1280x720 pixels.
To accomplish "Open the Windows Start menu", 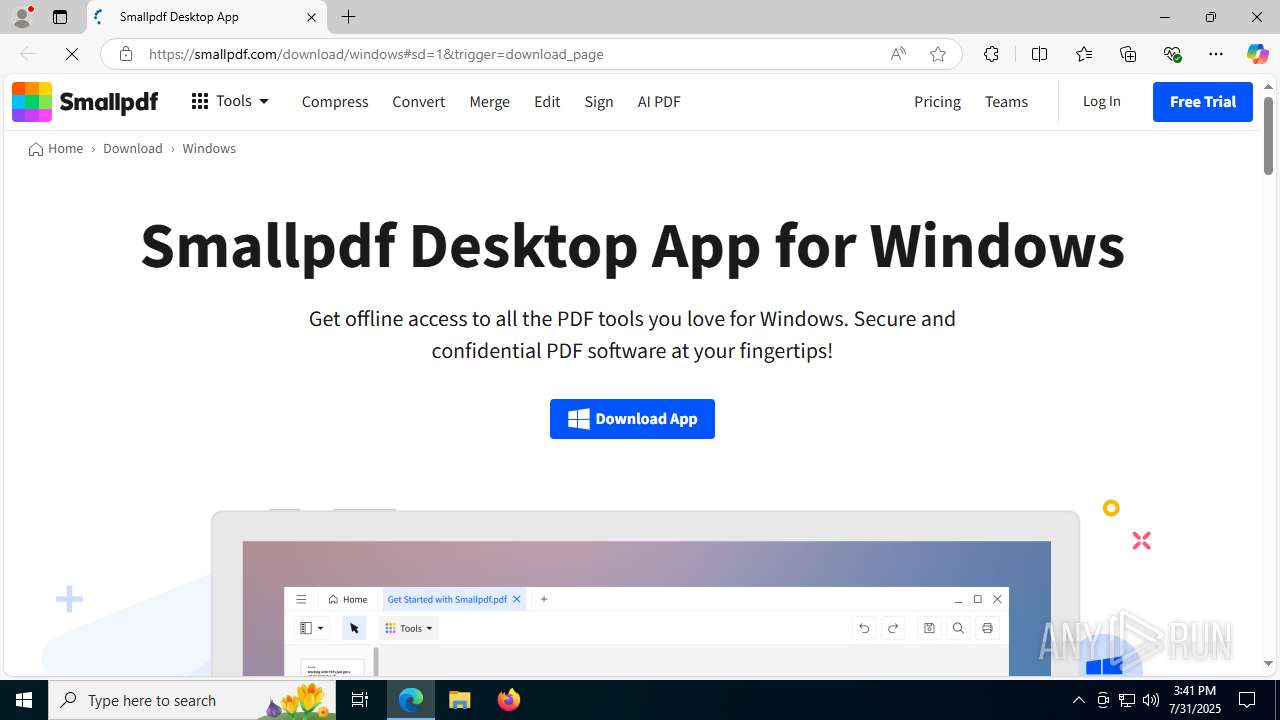I will point(24,700).
